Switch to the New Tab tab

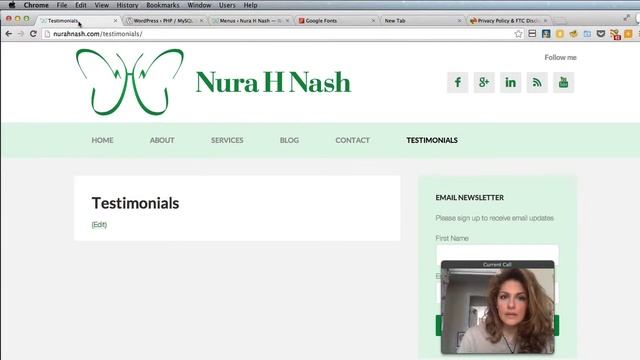420,20
